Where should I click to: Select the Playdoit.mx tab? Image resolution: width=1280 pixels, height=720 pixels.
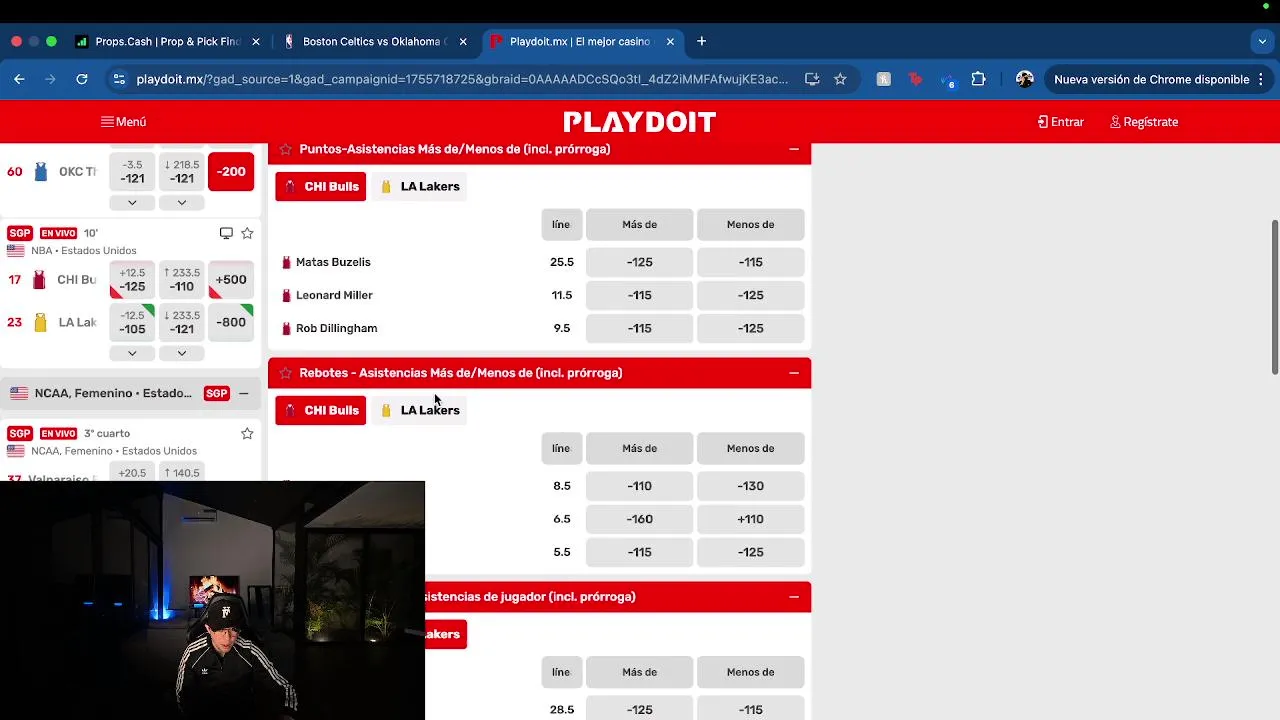[582, 41]
